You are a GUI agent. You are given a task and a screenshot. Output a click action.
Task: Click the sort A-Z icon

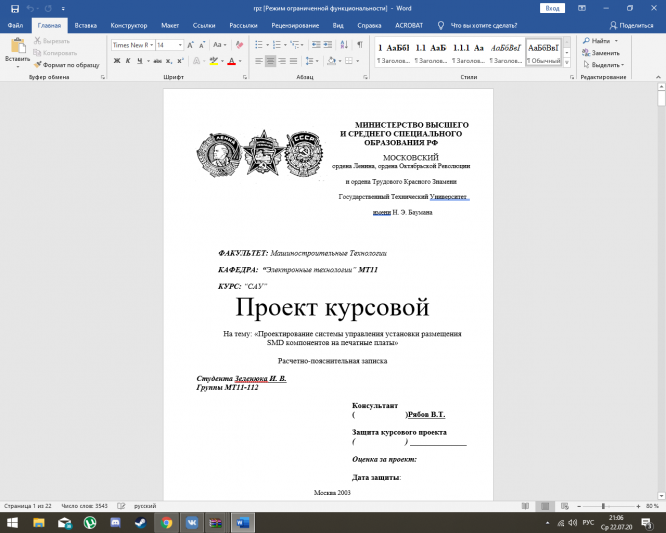343,45
